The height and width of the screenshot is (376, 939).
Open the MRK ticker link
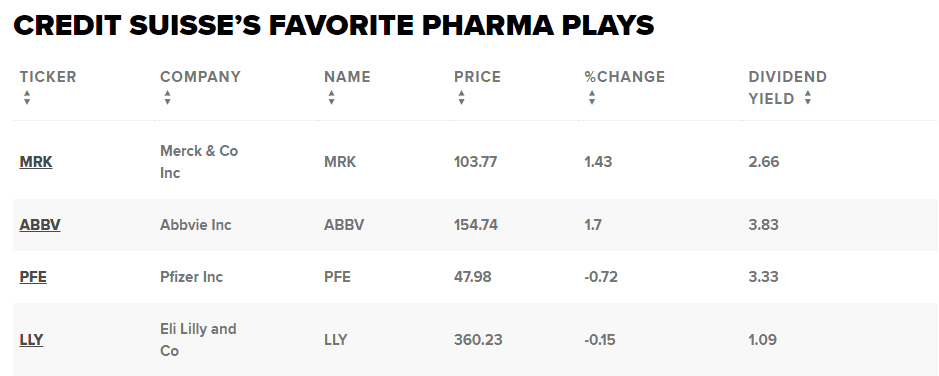point(36,162)
